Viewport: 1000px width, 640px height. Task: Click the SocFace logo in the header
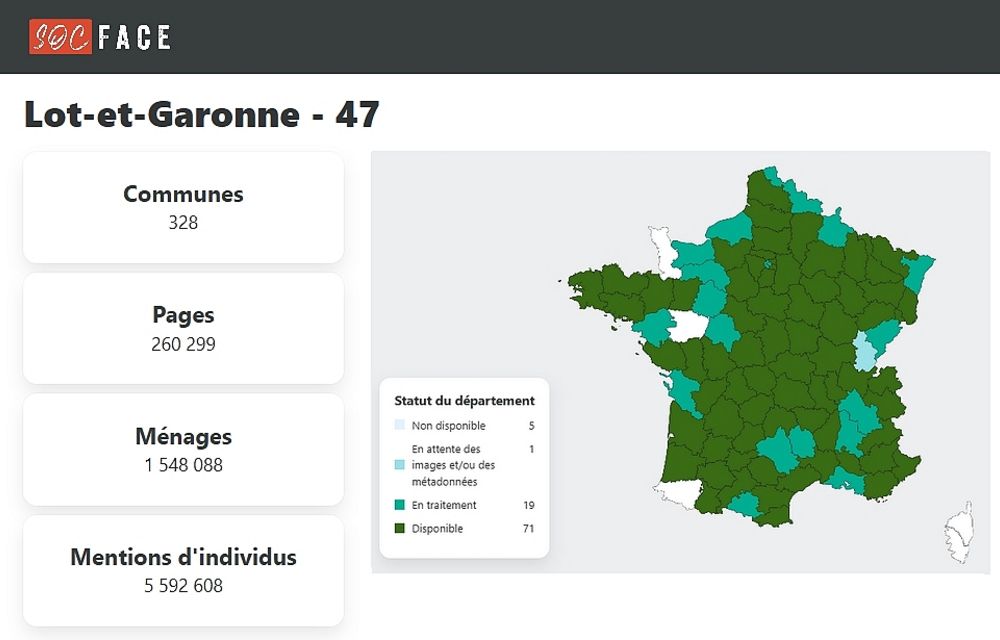click(100, 37)
